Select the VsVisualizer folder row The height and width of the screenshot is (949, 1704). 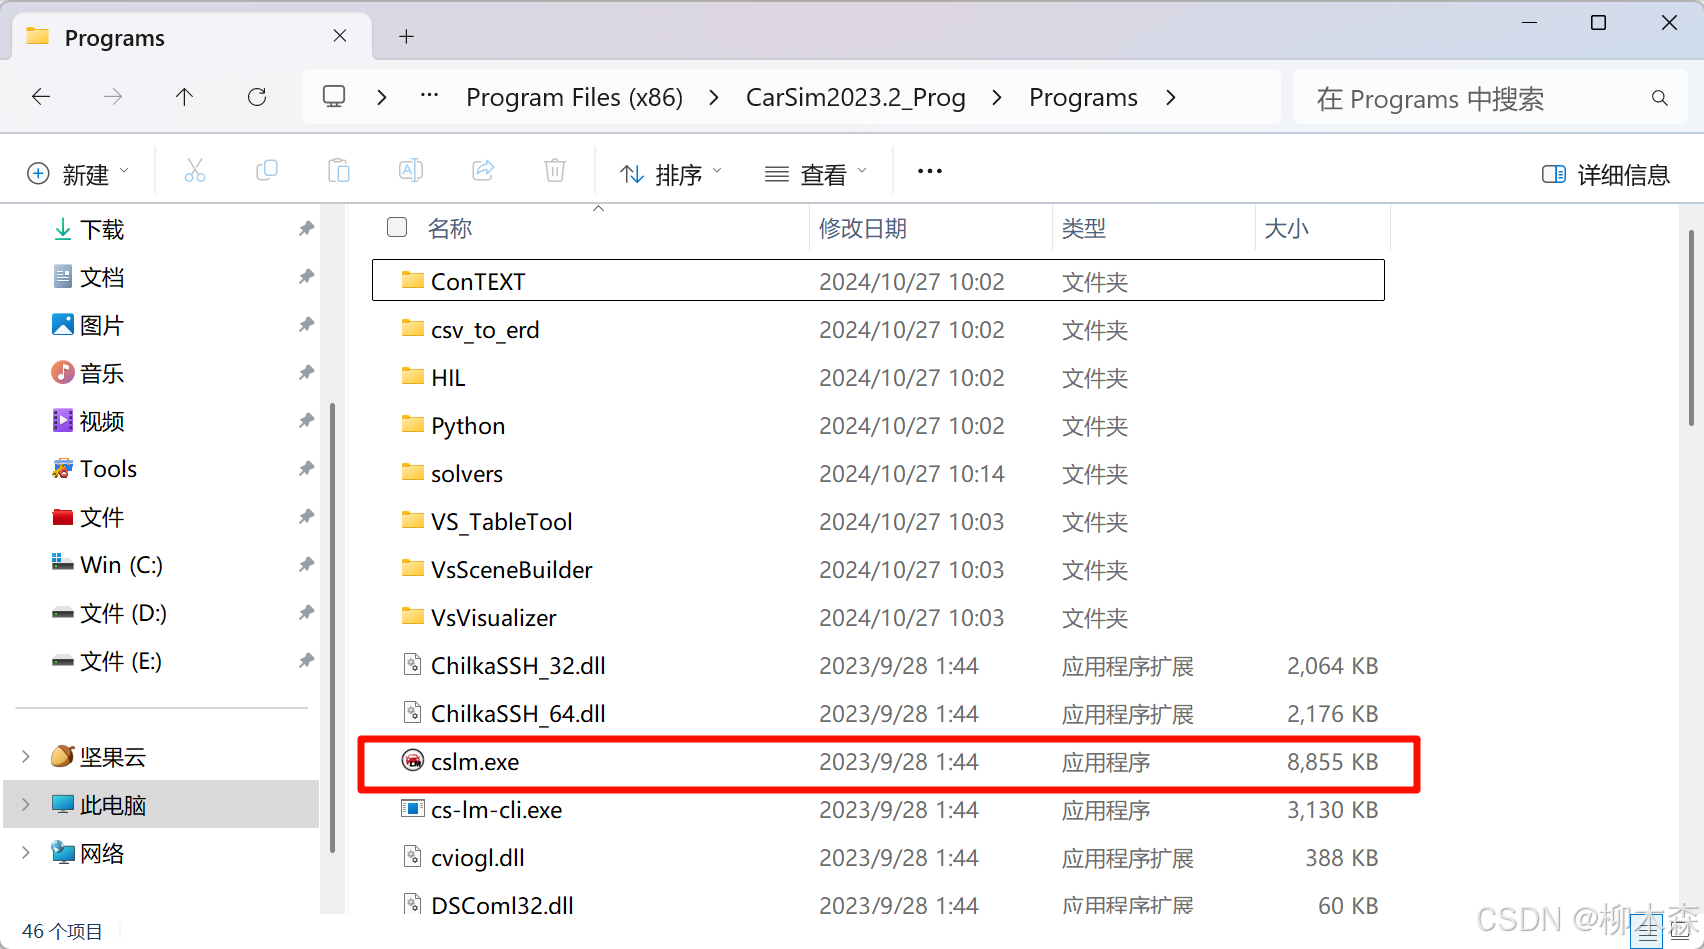click(x=878, y=617)
